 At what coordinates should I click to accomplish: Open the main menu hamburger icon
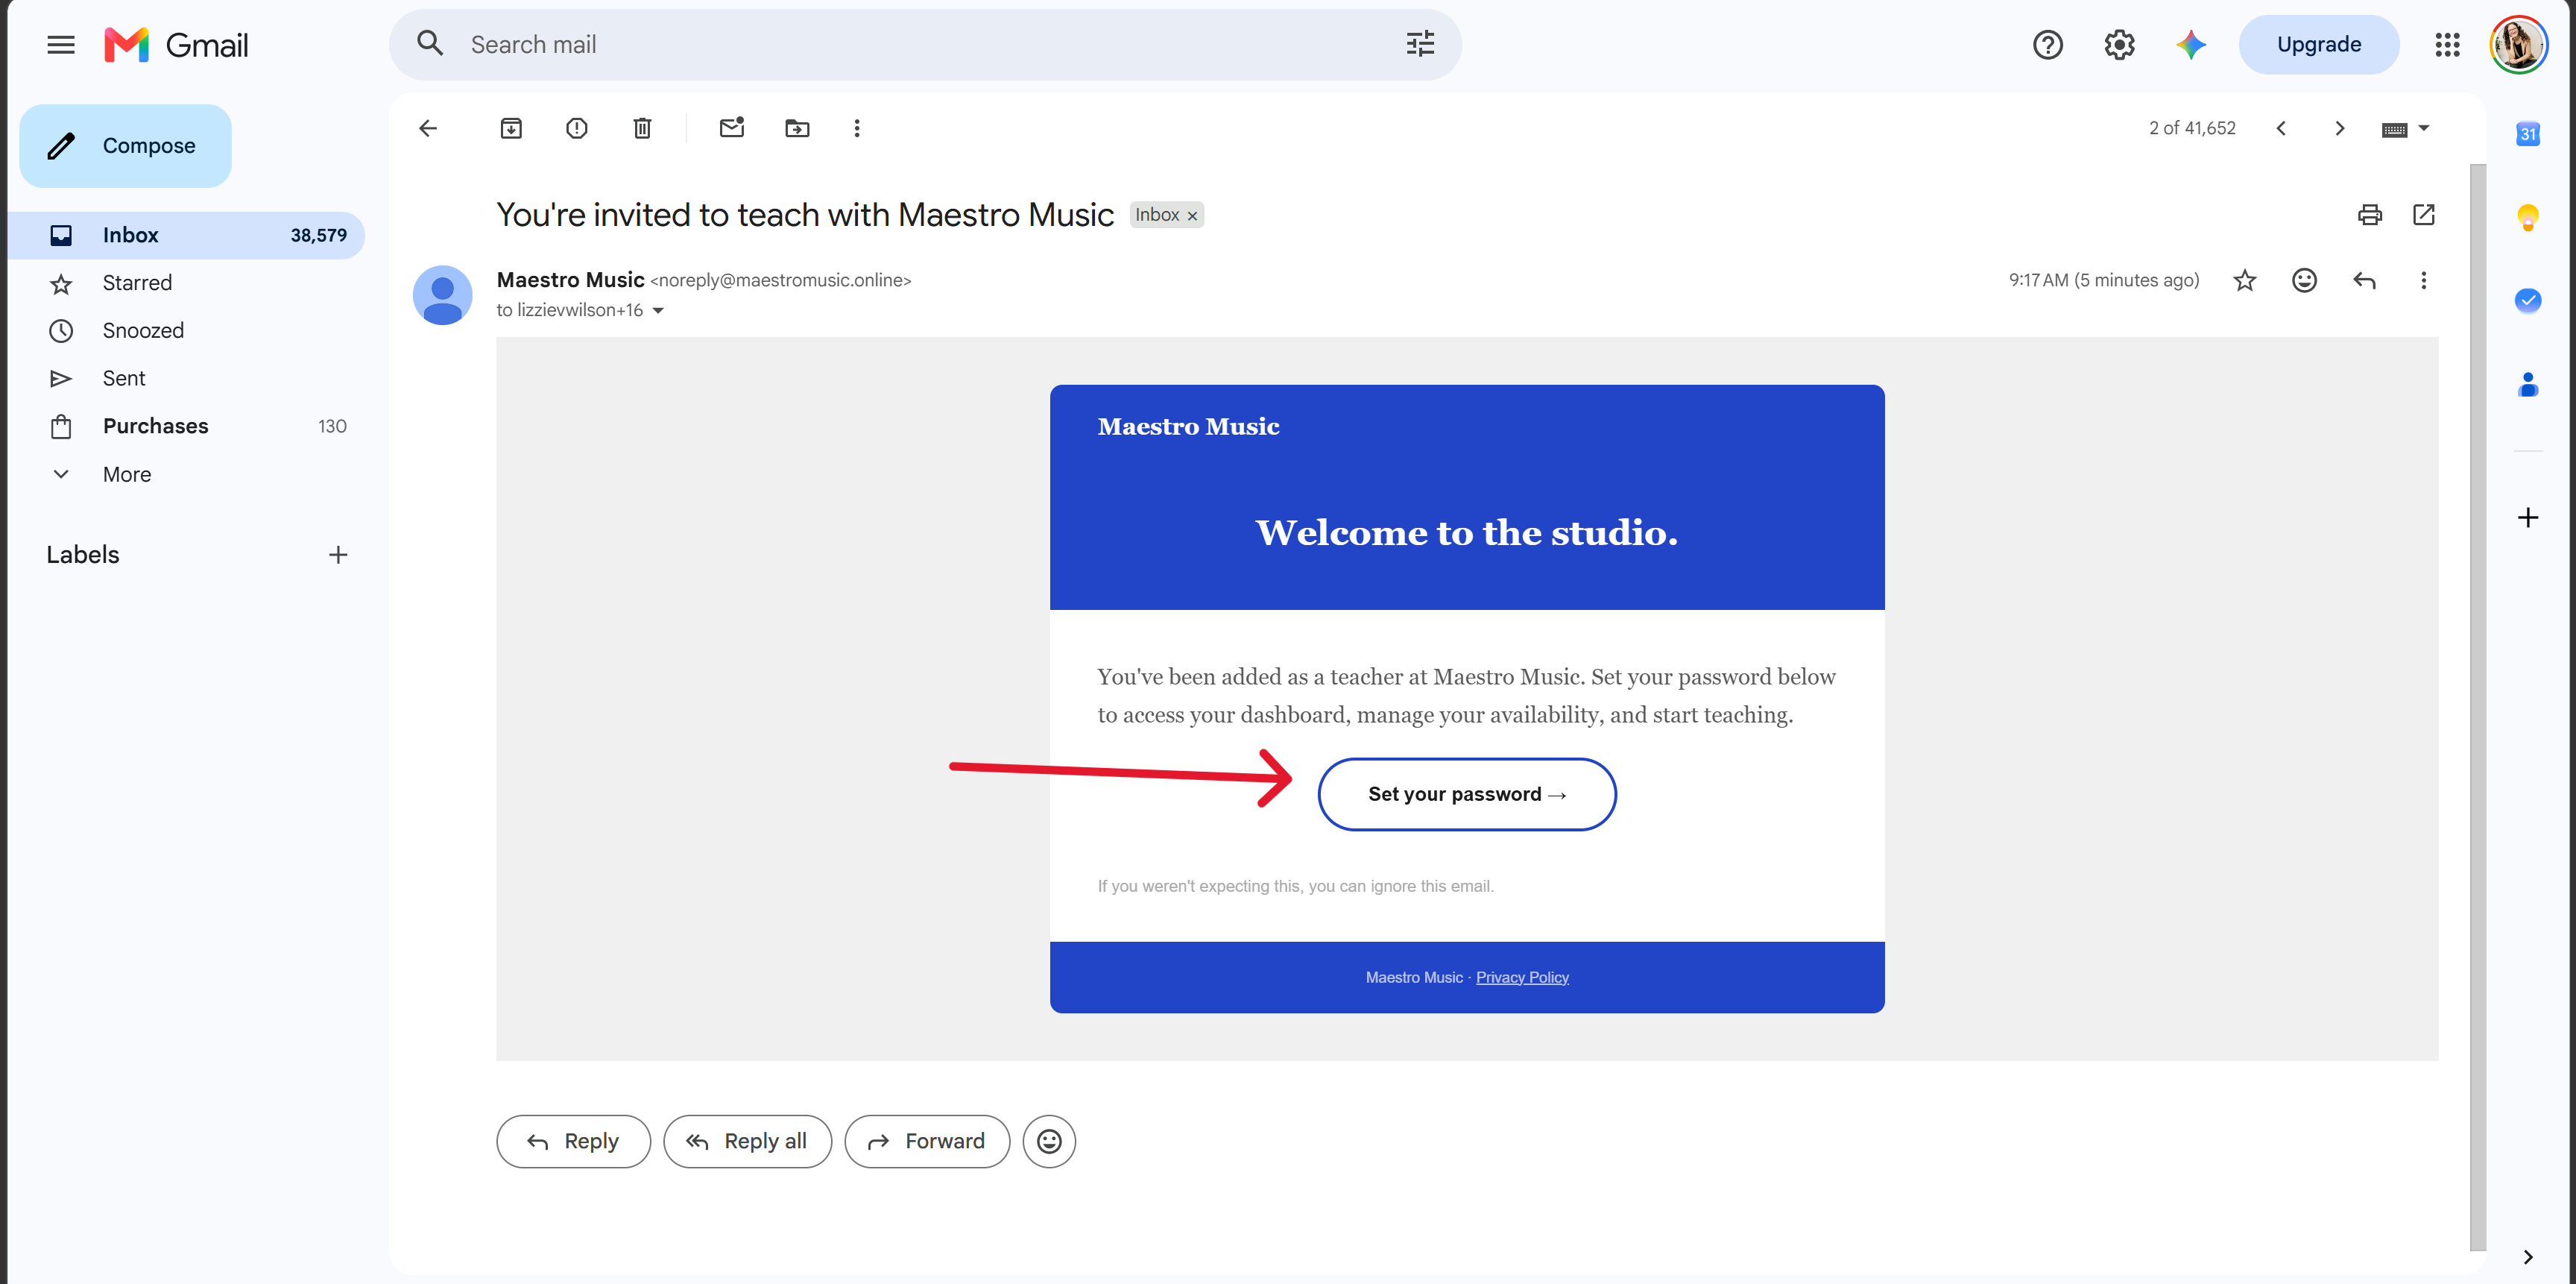click(x=61, y=45)
